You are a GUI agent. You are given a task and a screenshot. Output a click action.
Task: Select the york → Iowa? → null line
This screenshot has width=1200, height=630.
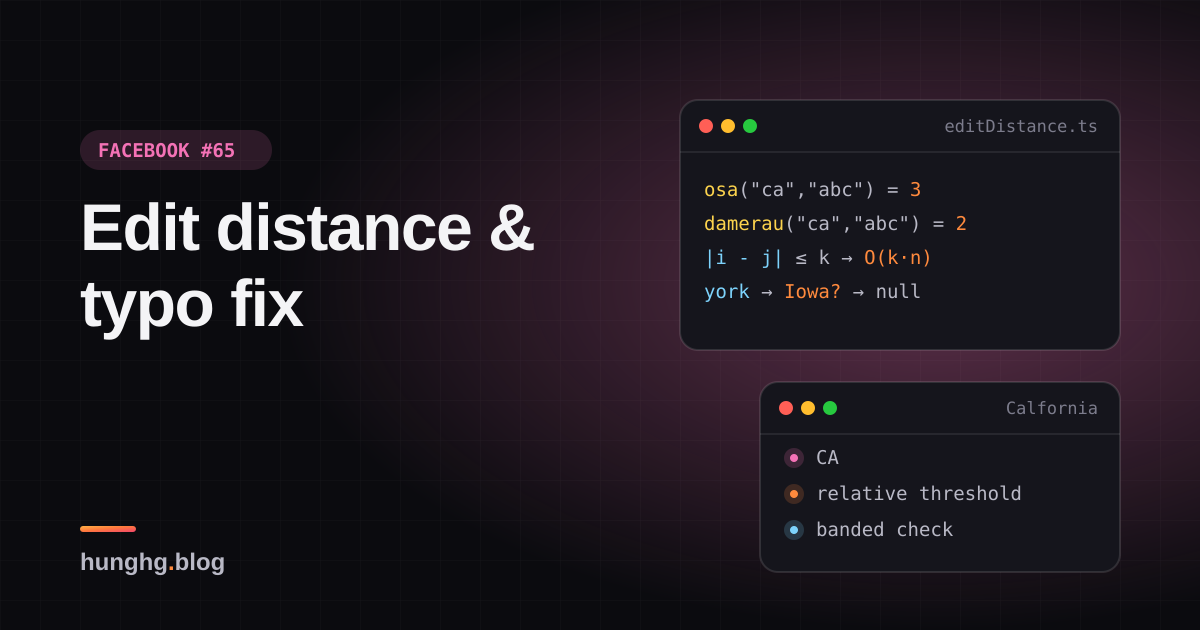tap(813, 292)
